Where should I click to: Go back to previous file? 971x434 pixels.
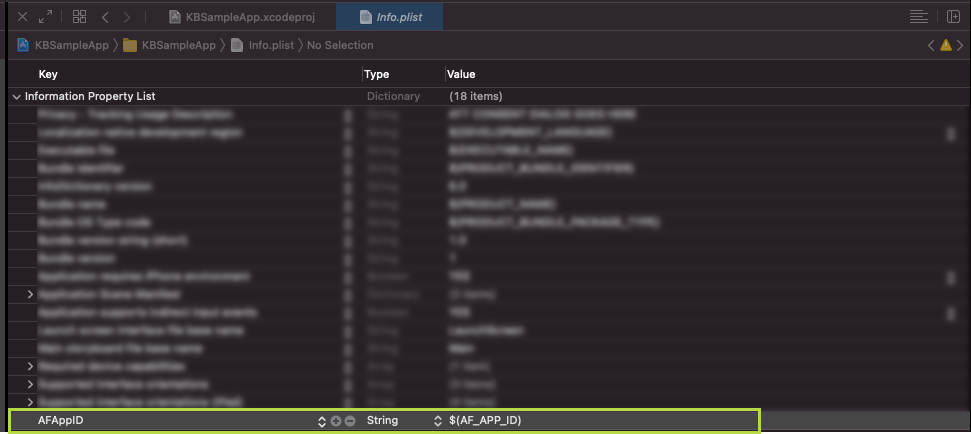click(104, 17)
